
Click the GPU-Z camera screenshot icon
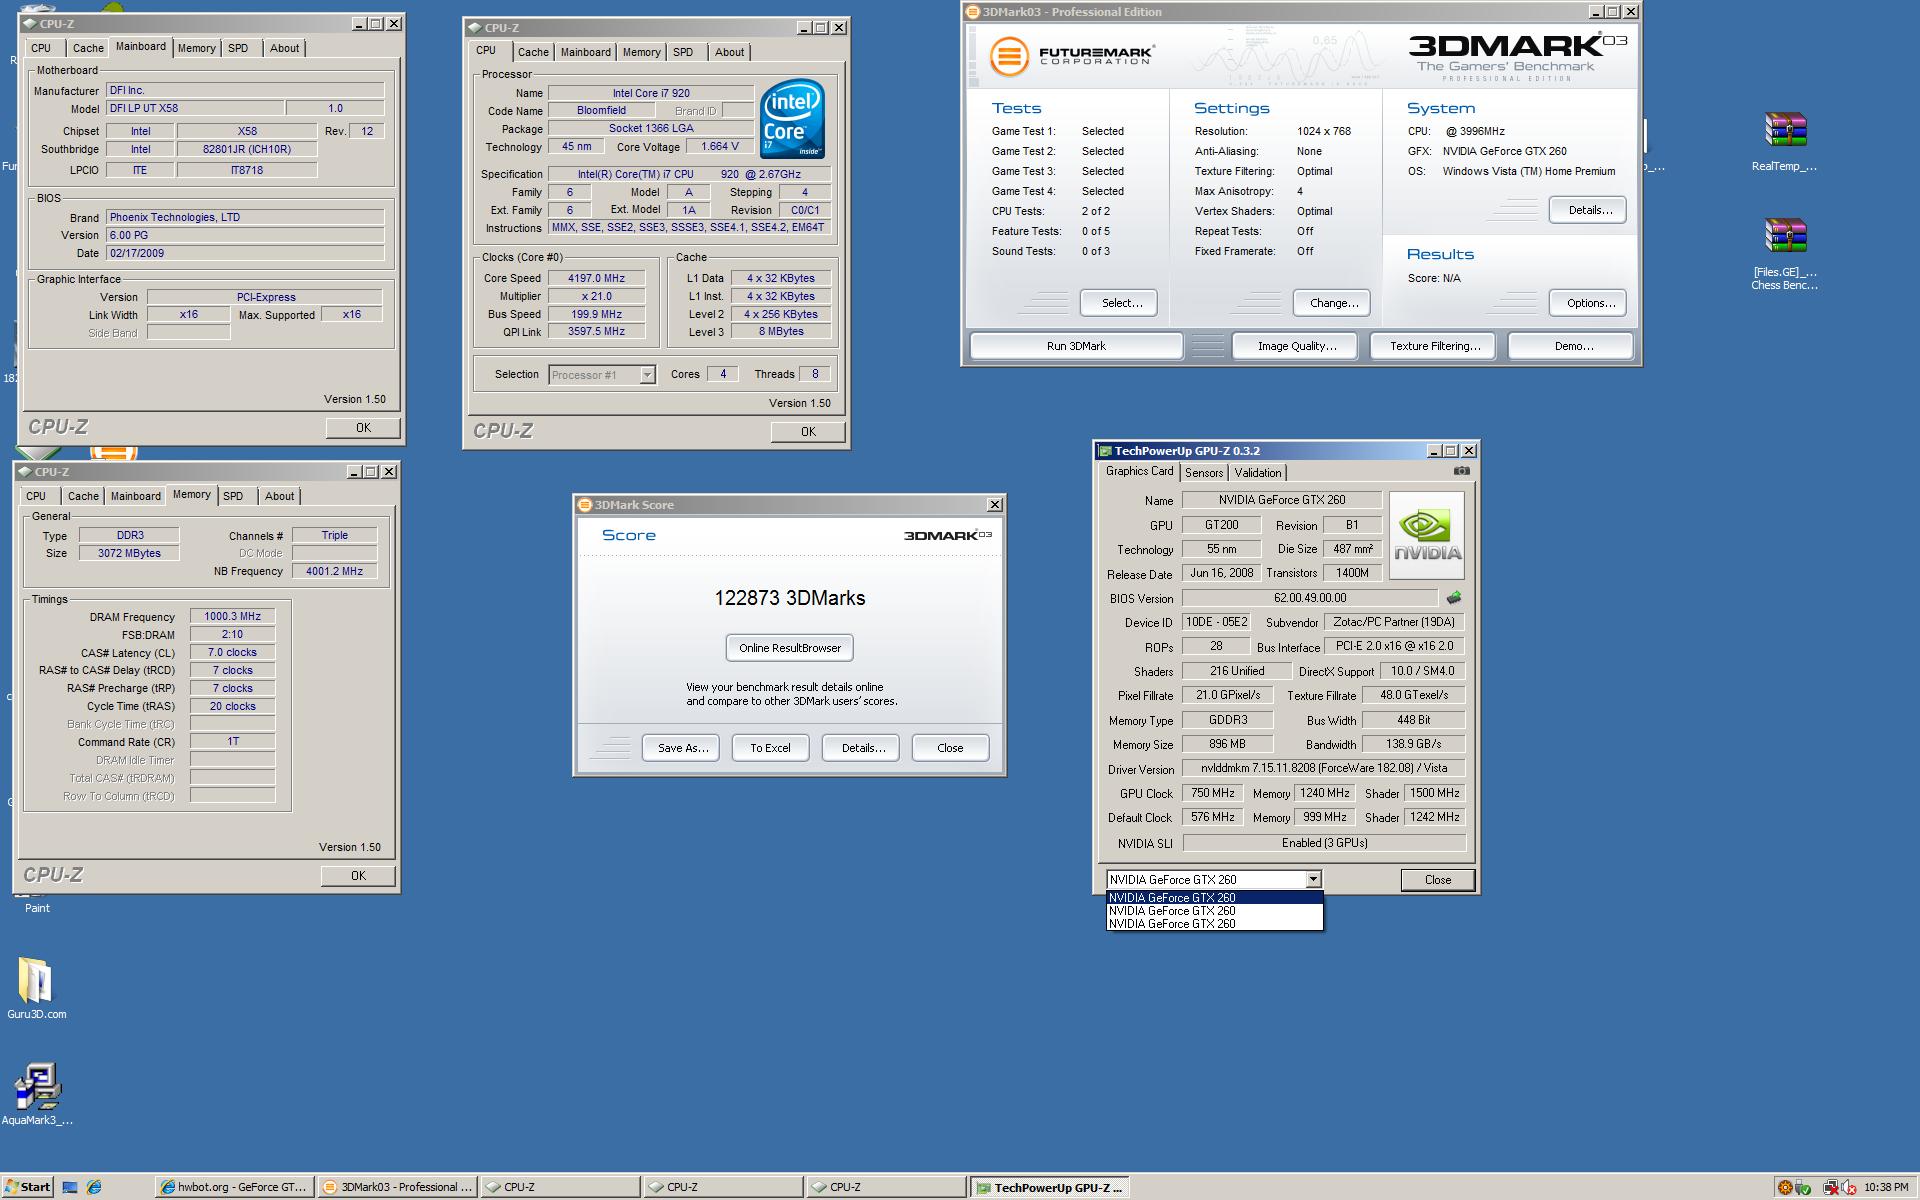1461,471
